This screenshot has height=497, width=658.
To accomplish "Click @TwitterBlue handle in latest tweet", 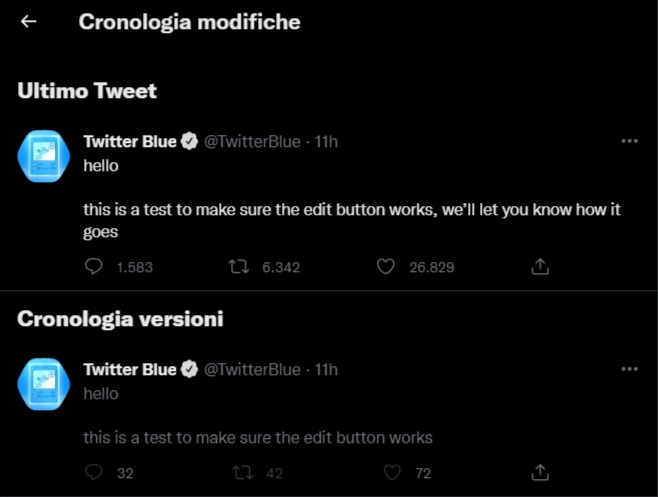I will 252,142.
